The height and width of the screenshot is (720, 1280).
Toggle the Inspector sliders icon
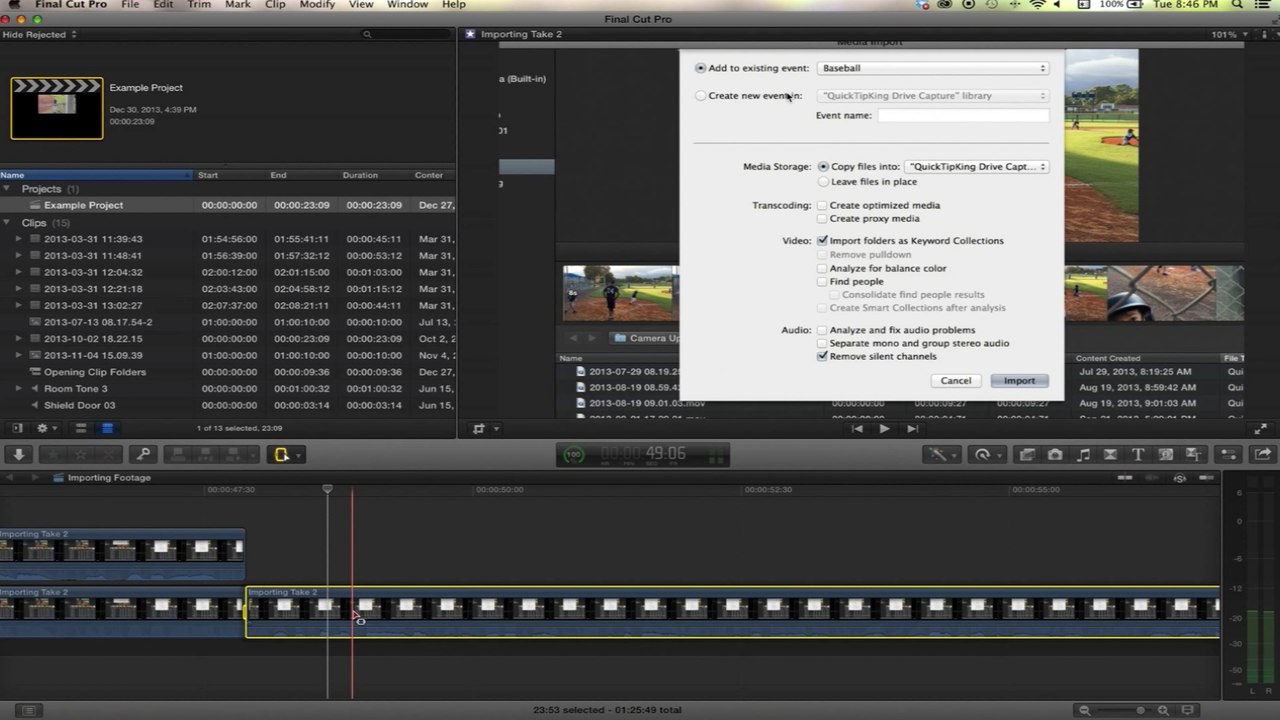pos(1230,454)
